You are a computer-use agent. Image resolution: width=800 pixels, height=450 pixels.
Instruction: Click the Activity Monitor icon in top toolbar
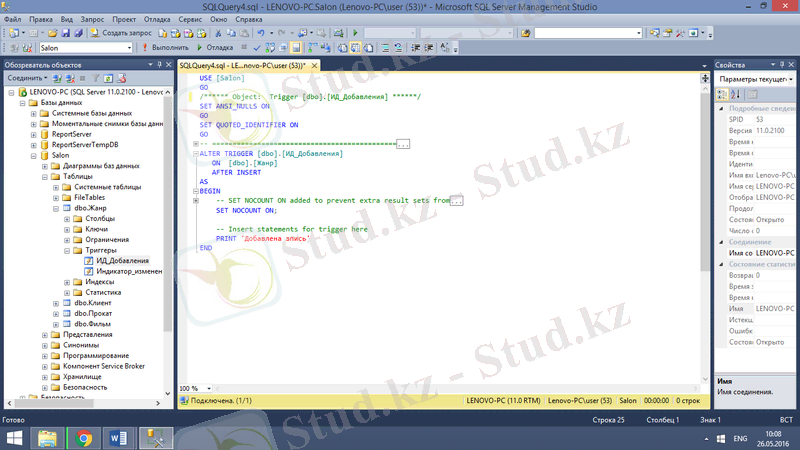click(x=338, y=33)
